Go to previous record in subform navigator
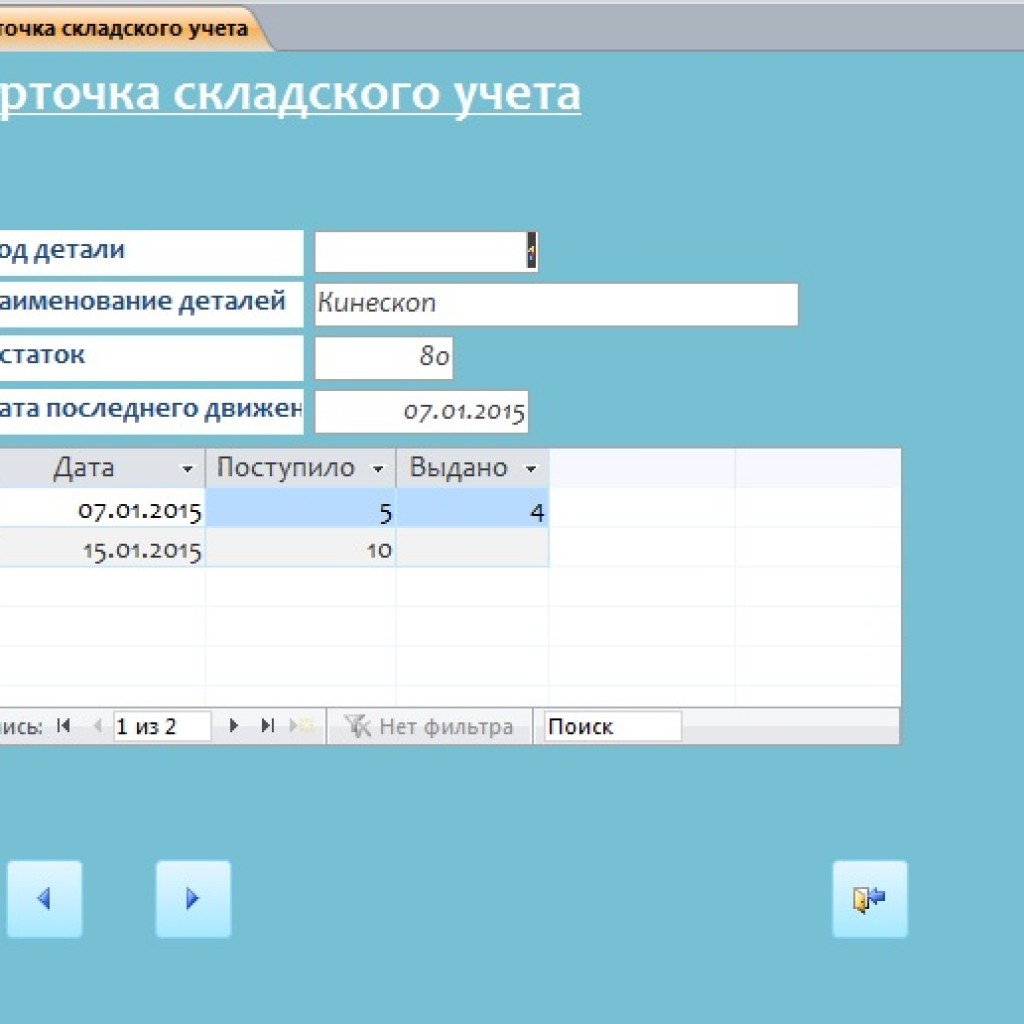This screenshot has width=1024, height=1024. tap(97, 727)
